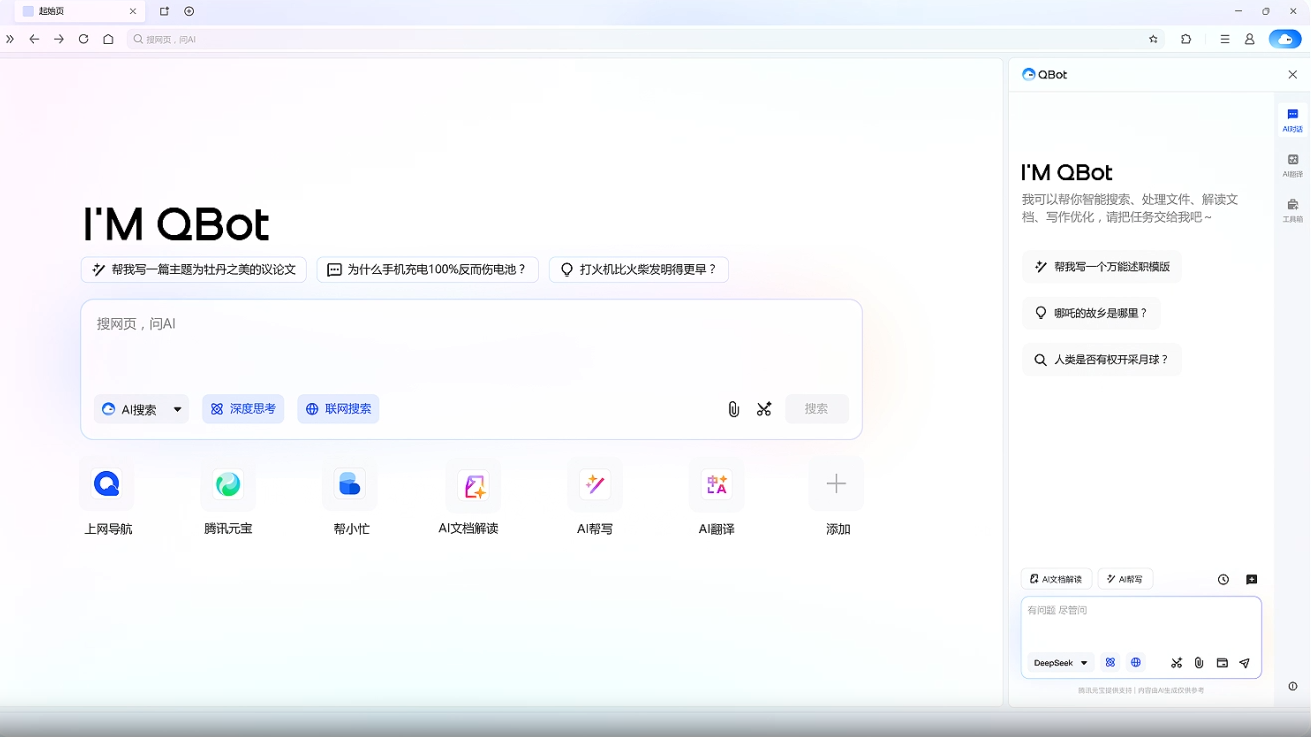The height and width of the screenshot is (737, 1311).
Task: Ask the suggested question 哪吒的故乡是哪里？
Action: (1091, 312)
